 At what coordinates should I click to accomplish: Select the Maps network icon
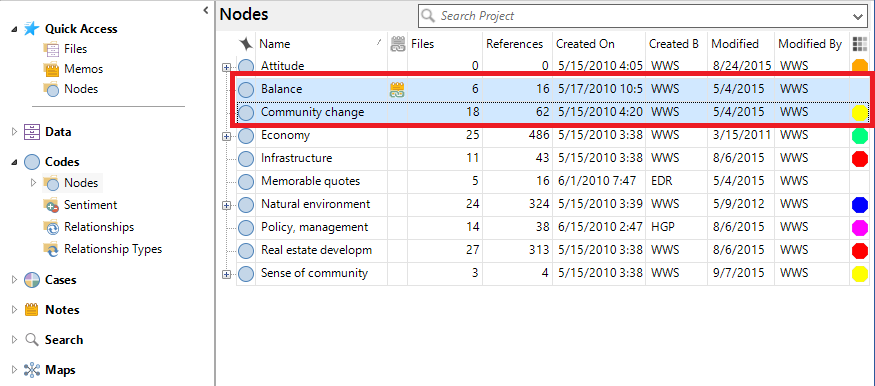[x=32, y=370]
